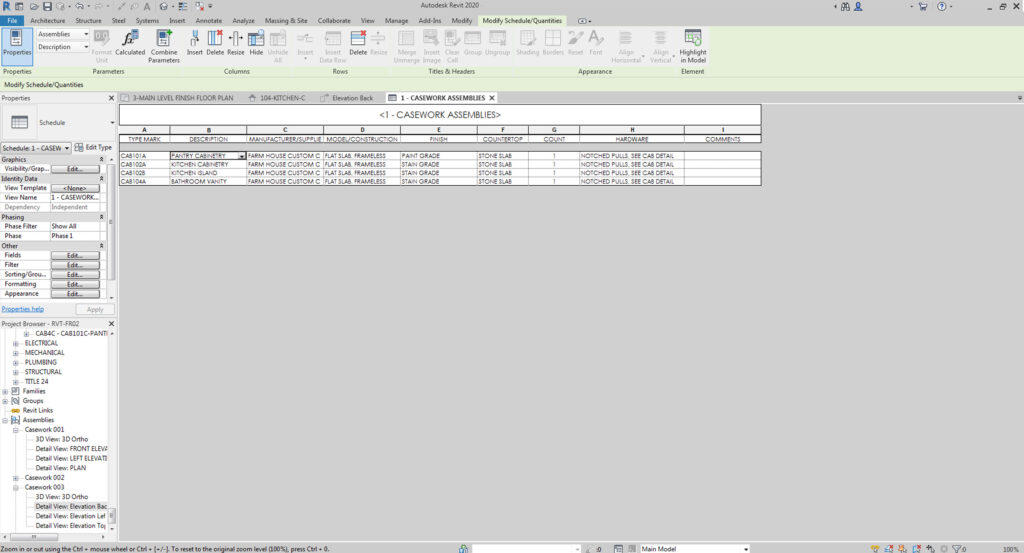This screenshot has height=553, width=1024.
Task: Close the Properties palette
Action: [111, 98]
